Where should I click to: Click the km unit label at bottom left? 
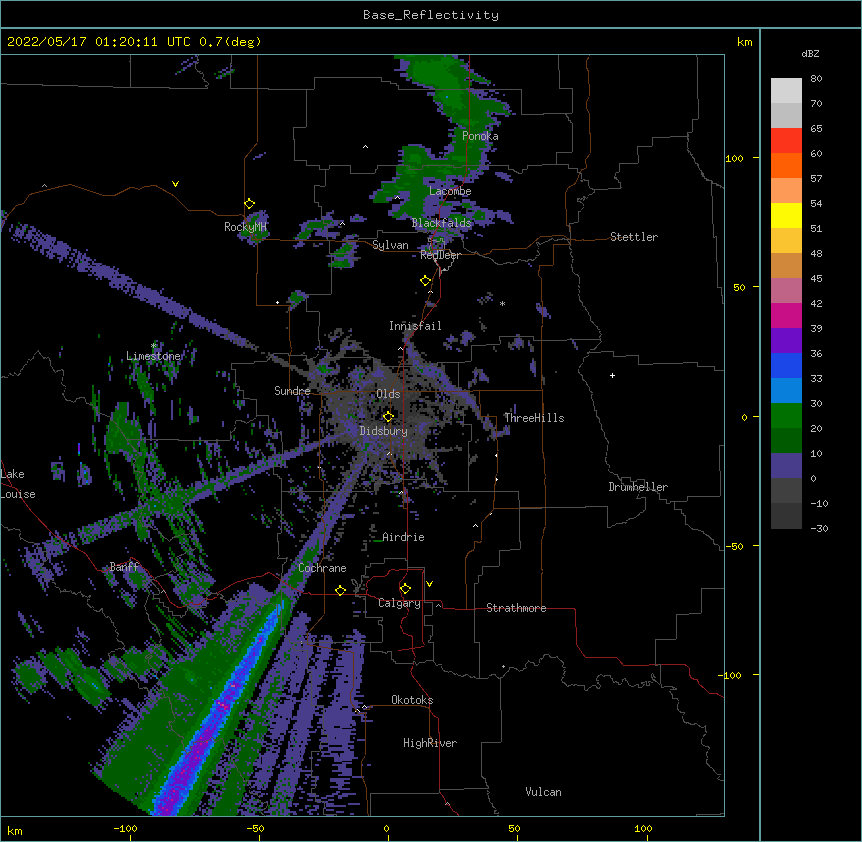pyautogui.click(x=15, y=831)
